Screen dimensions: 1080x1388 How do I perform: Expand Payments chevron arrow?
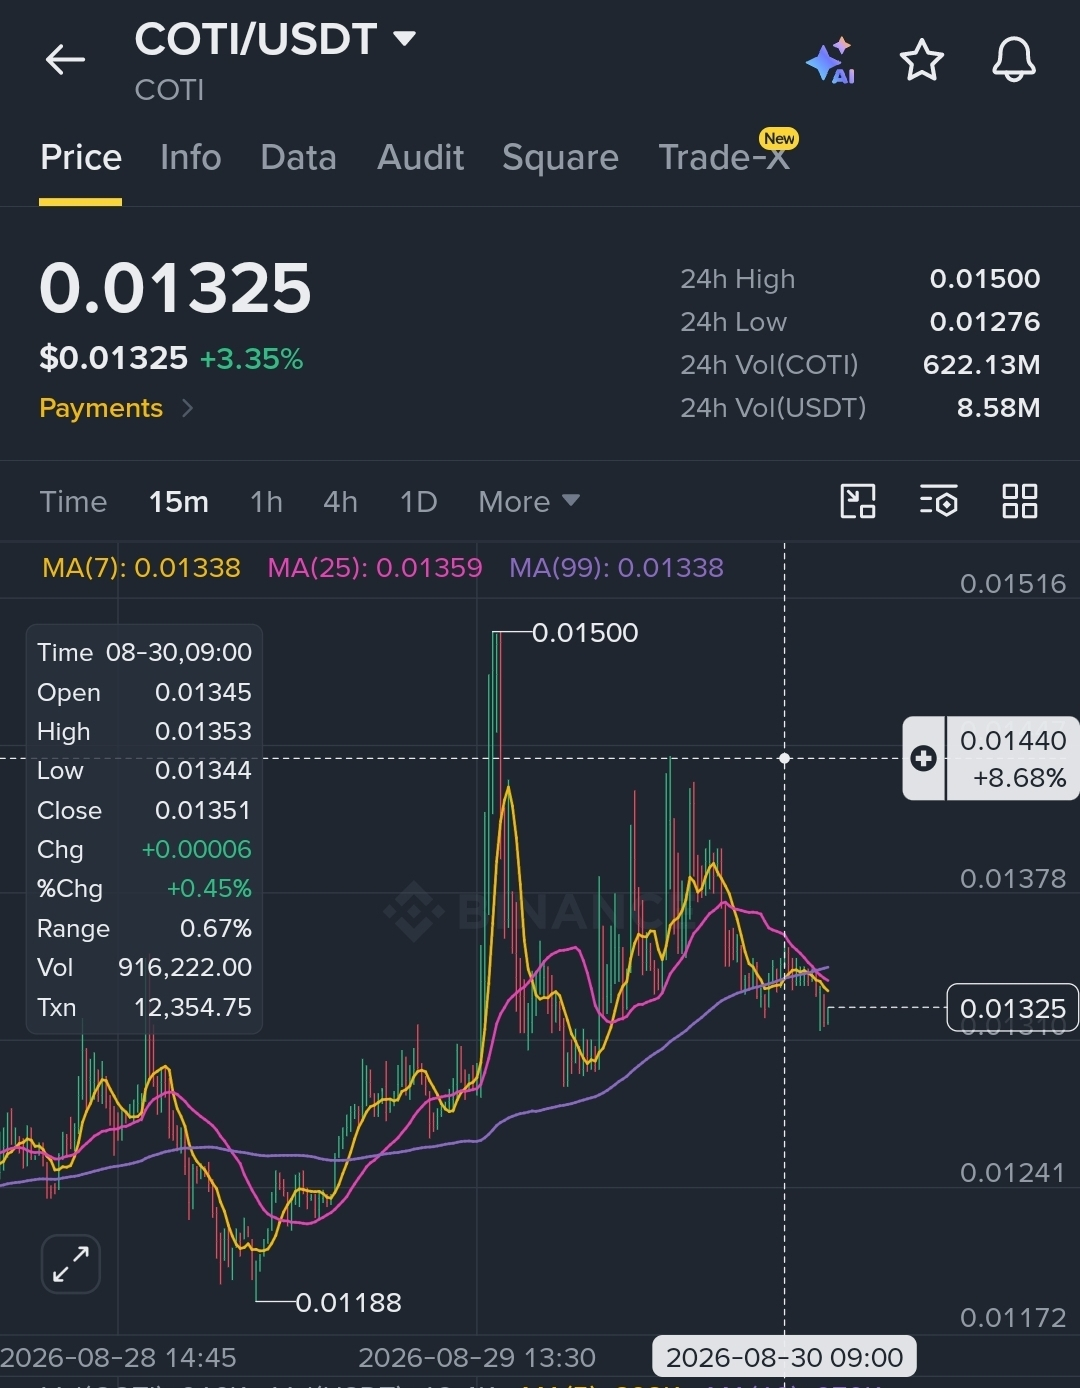[x=187, y=408]
